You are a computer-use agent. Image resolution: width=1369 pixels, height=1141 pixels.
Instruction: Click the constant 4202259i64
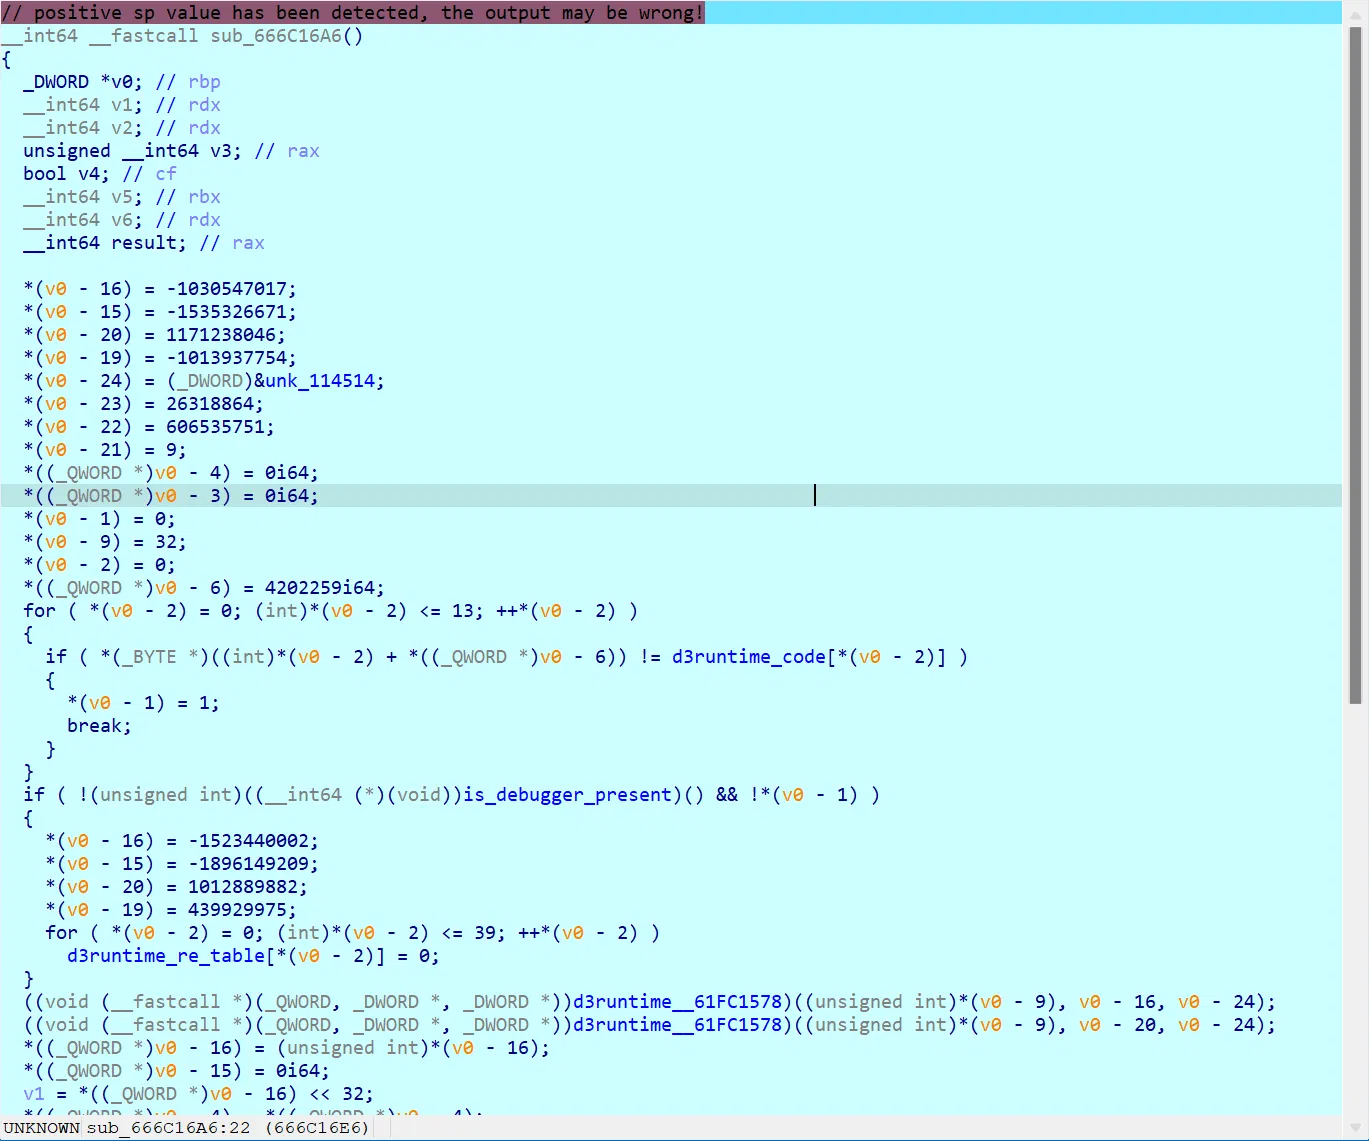[x=320, y=588]
